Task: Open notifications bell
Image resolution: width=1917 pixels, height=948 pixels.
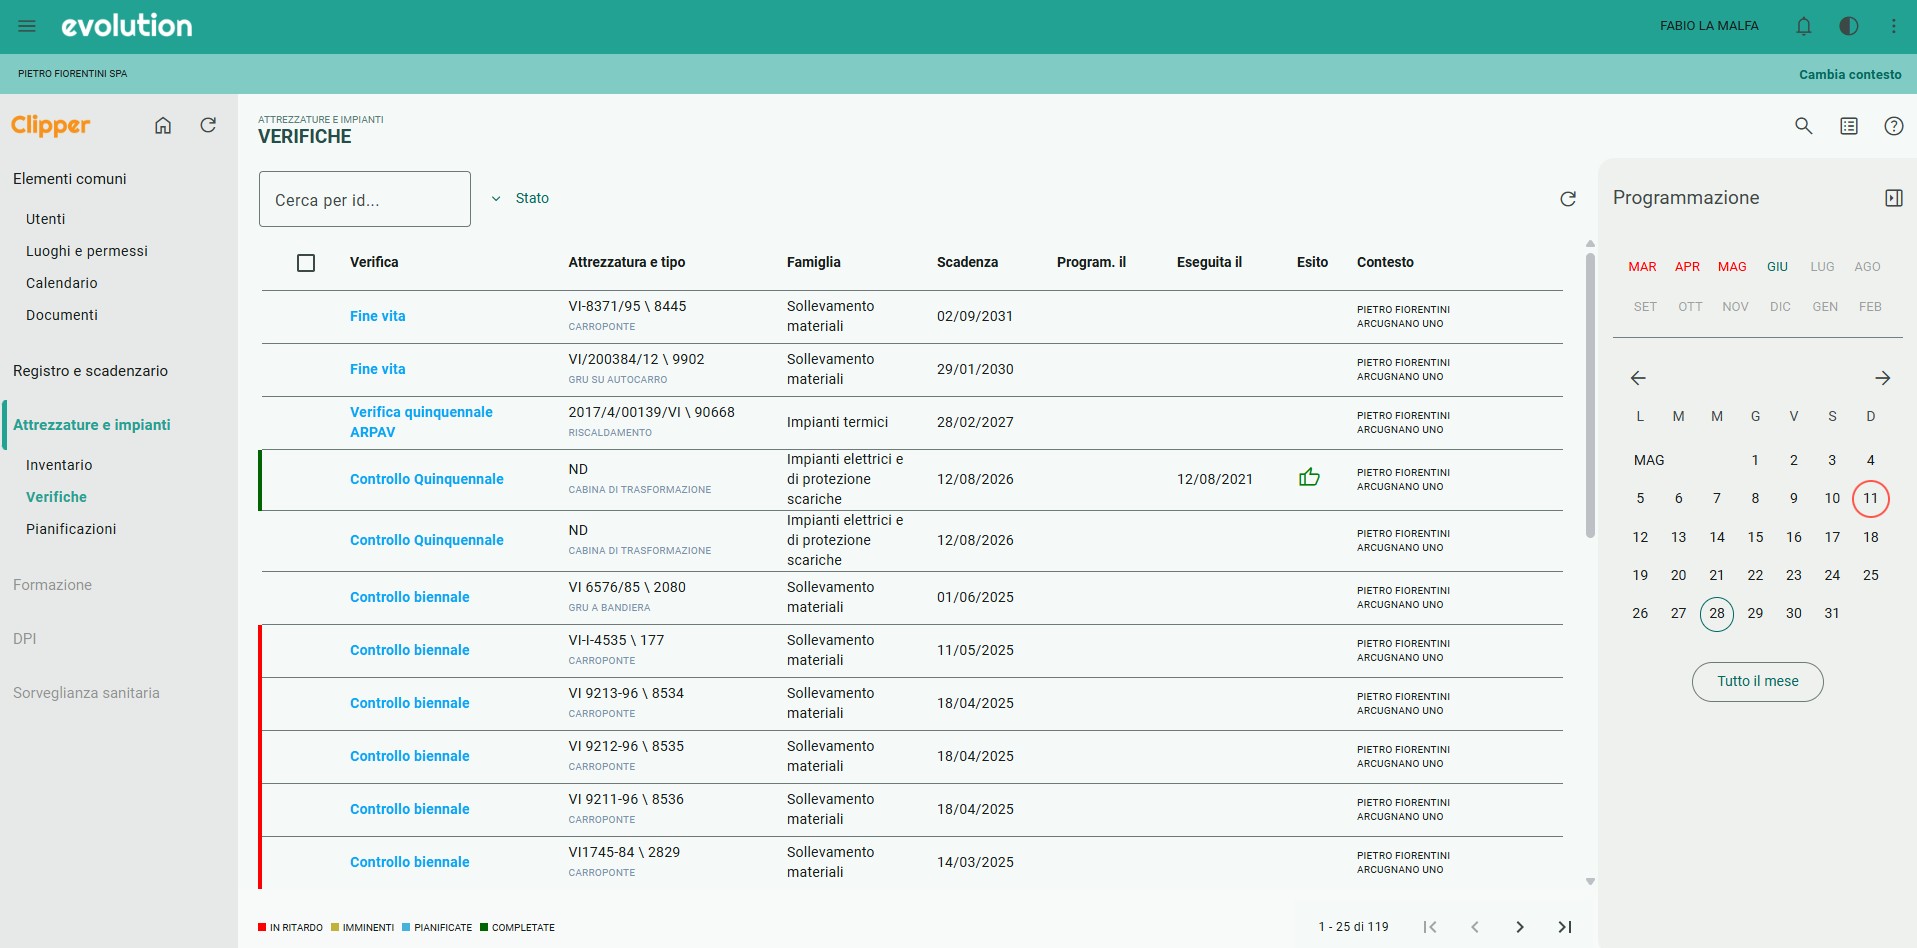Action: (1804, 26)
